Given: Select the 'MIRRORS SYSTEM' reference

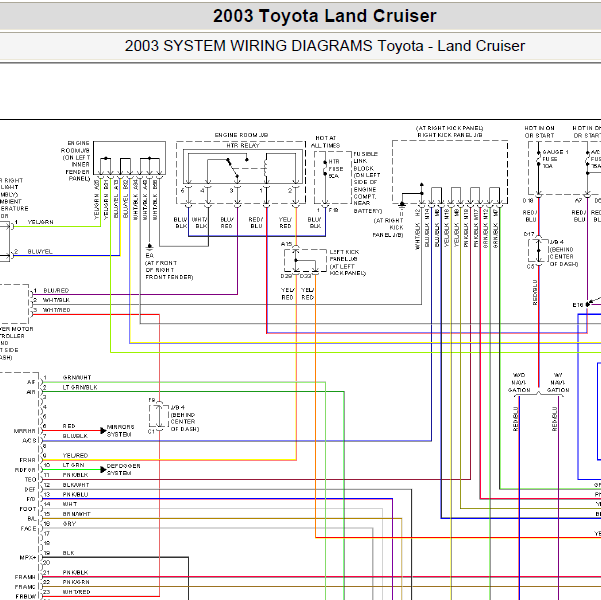Looking at the screenshot, I should (x=120, y=431).
